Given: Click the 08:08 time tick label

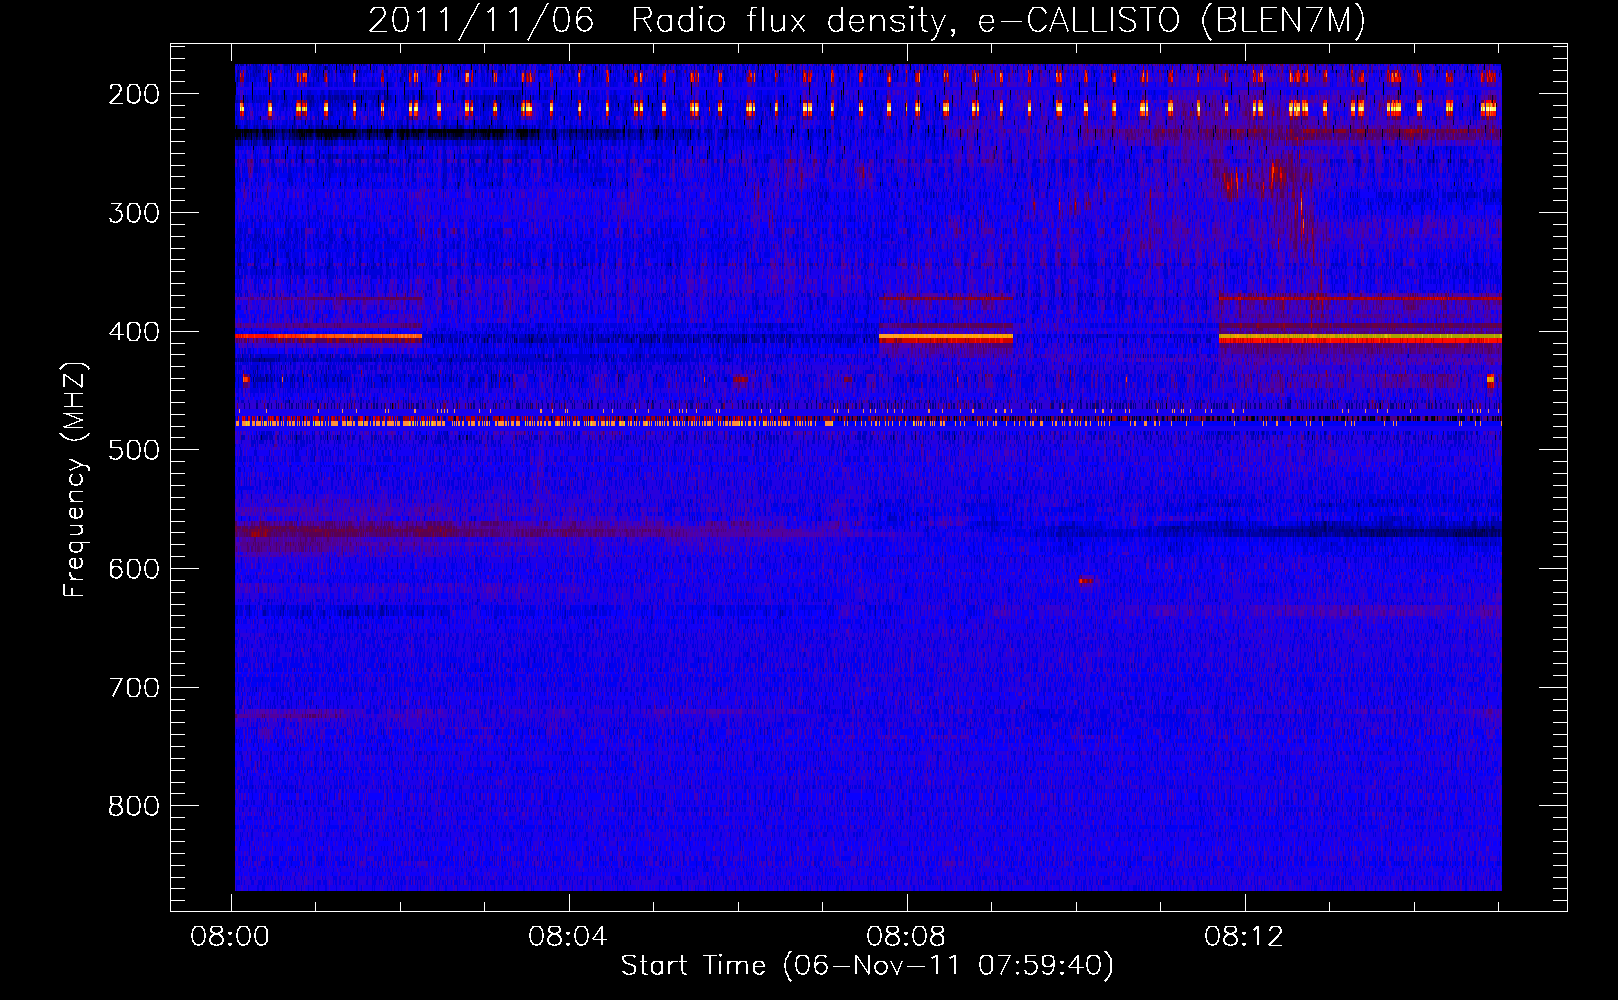Looking at the screenshot, I should (907, 937).
